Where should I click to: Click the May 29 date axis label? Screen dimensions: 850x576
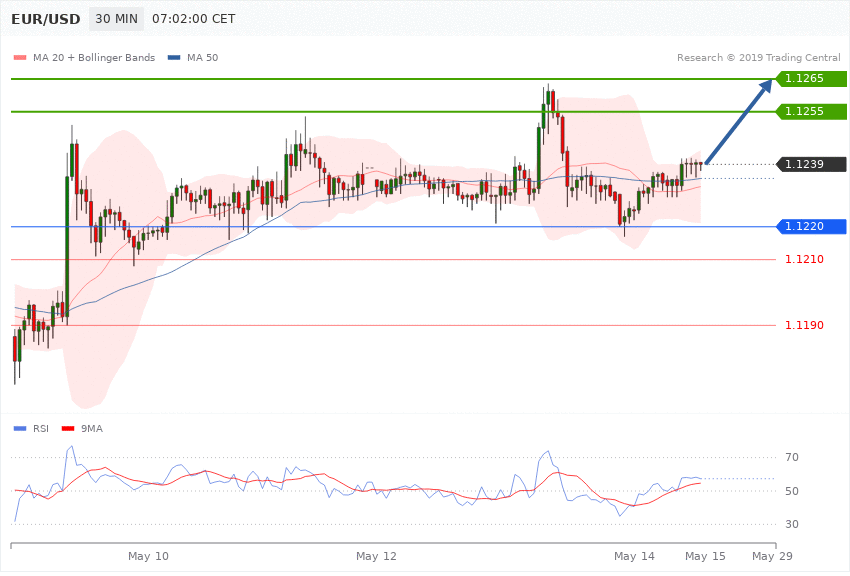[772, 556]
